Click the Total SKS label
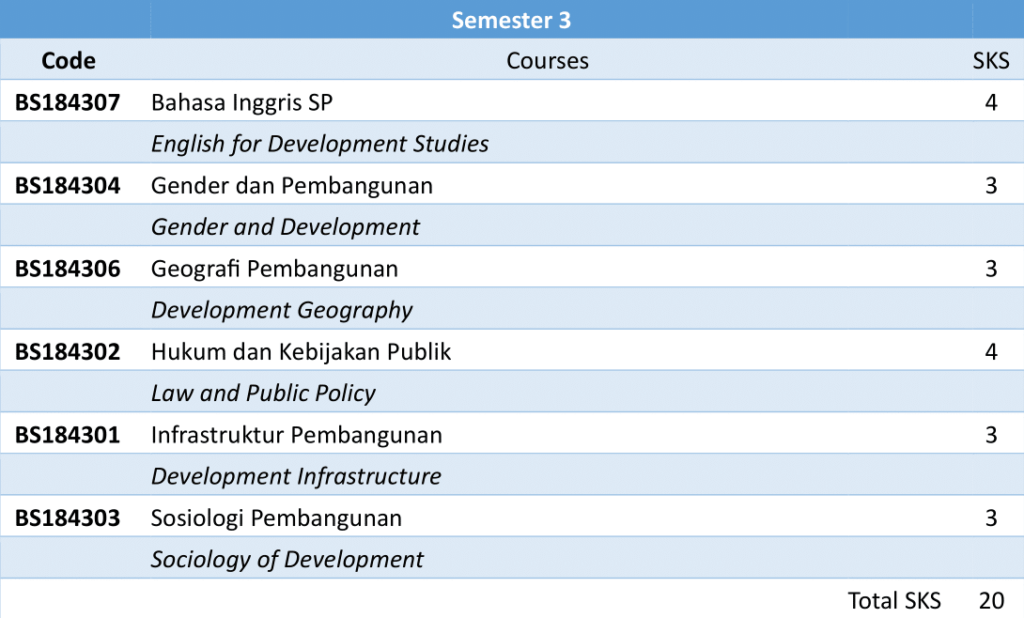The height and width of the screenshot is (618, 1024). pos(894,601)
